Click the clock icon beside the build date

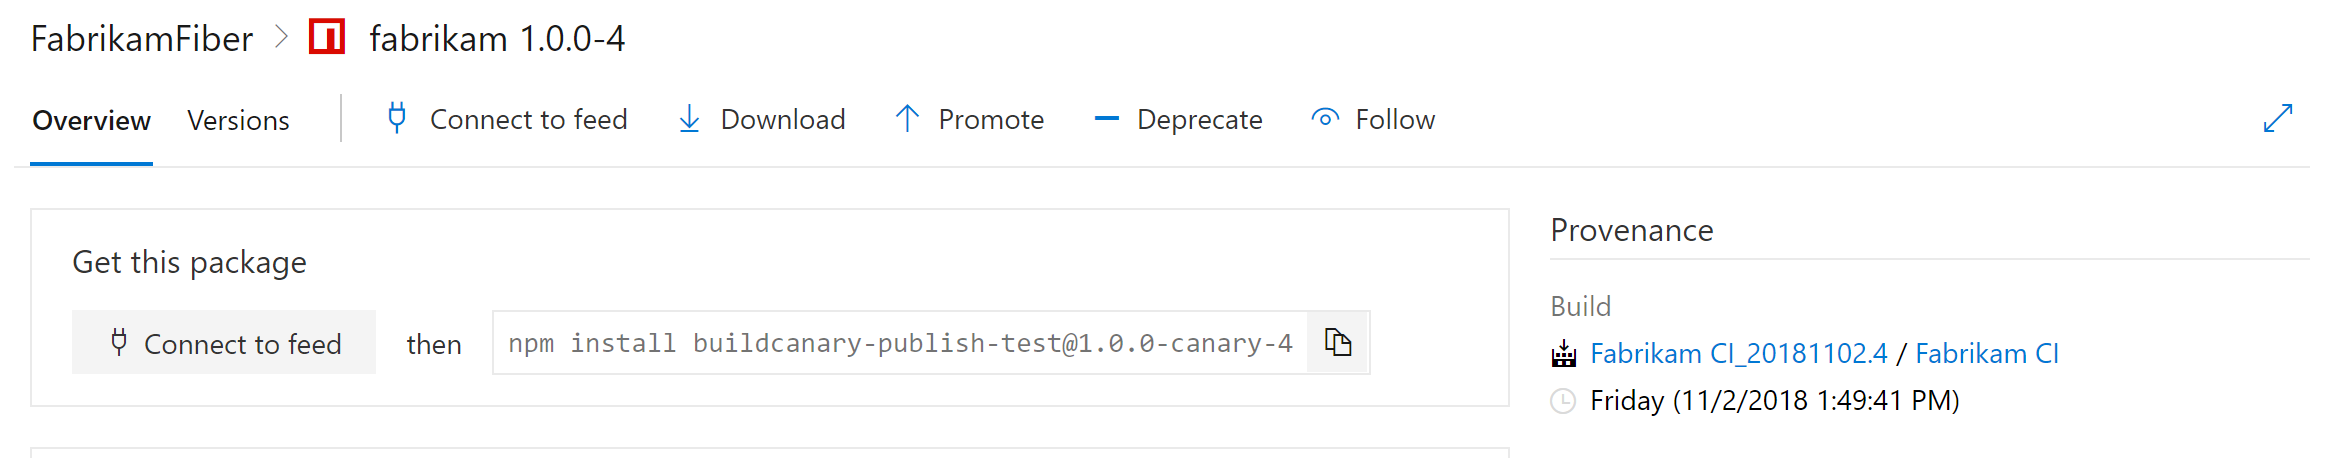1562,401
